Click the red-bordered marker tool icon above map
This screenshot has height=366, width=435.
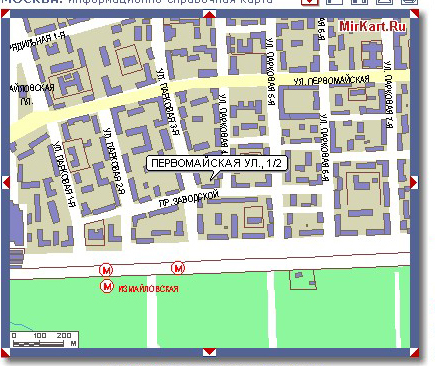(310, 2)
